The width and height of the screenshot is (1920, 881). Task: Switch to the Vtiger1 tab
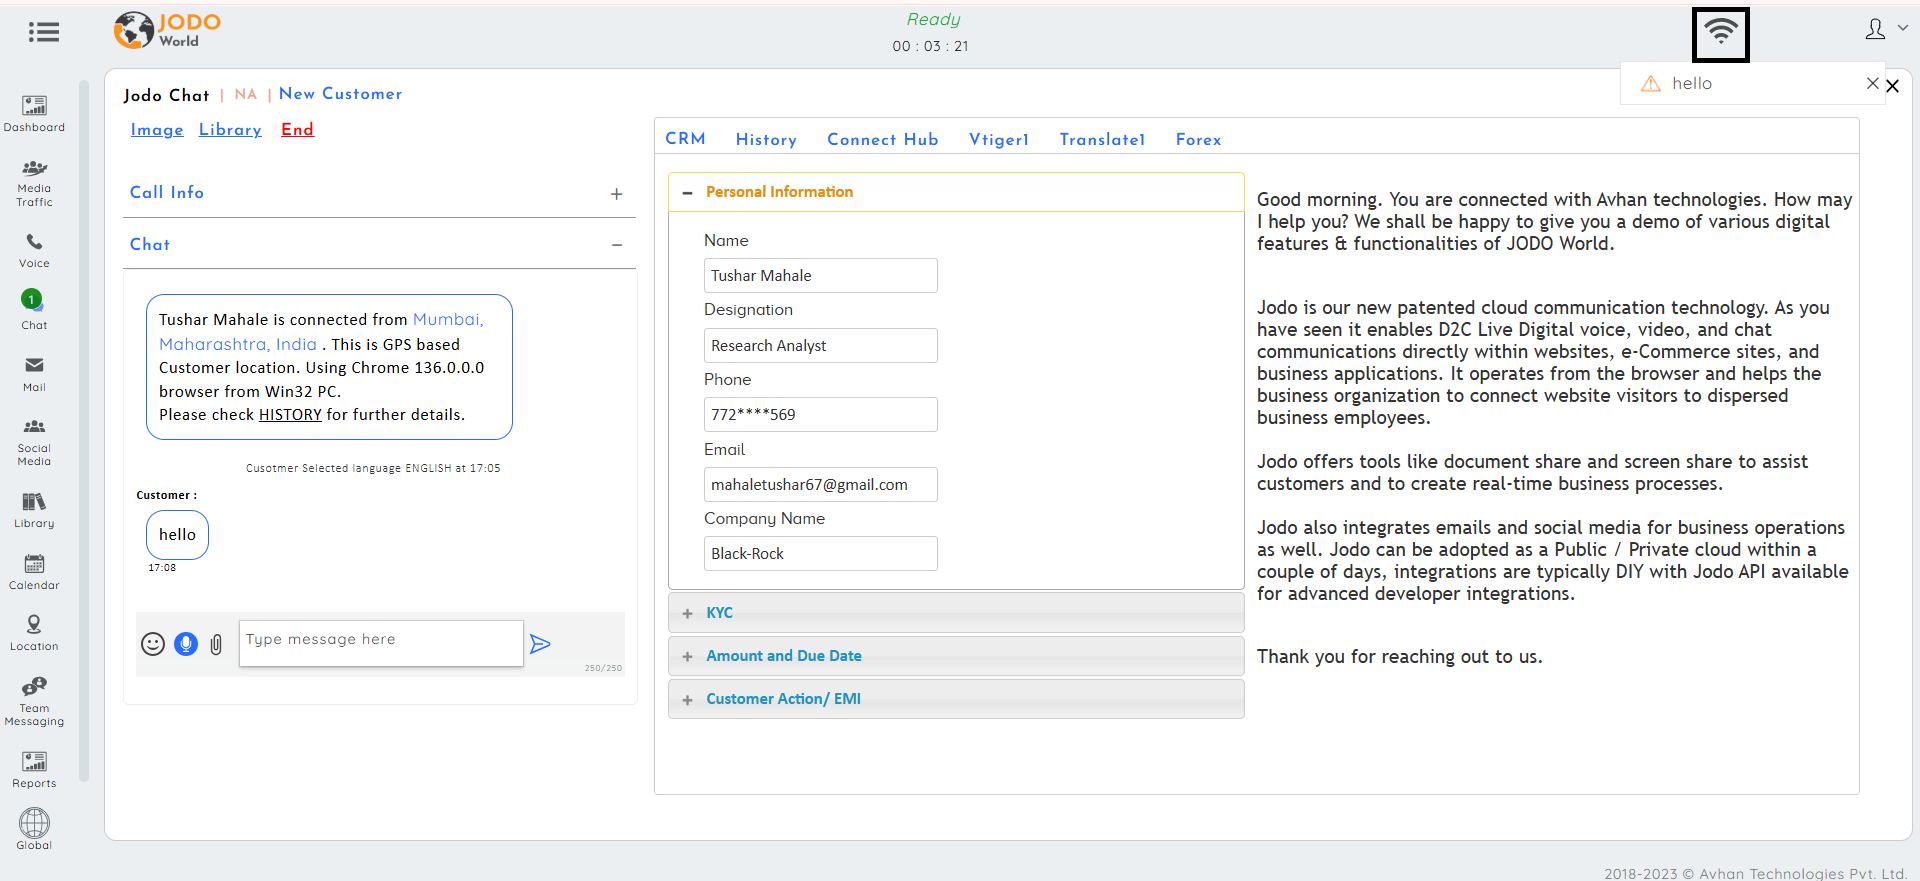pos(998,140)
